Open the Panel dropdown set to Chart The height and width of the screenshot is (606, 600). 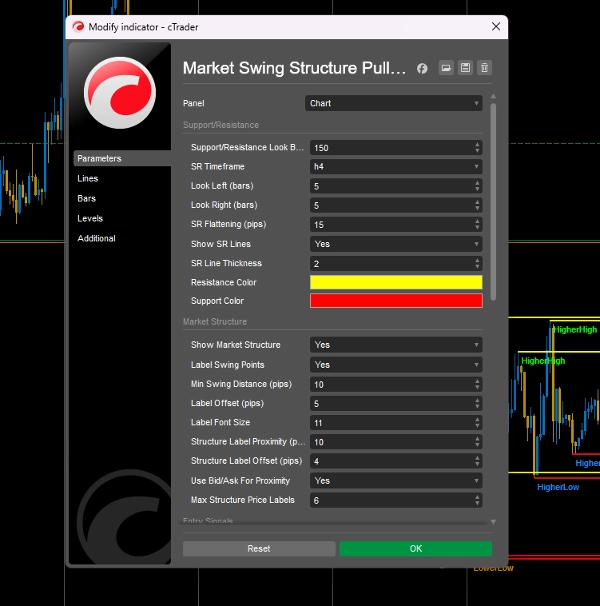click(394, 103)
